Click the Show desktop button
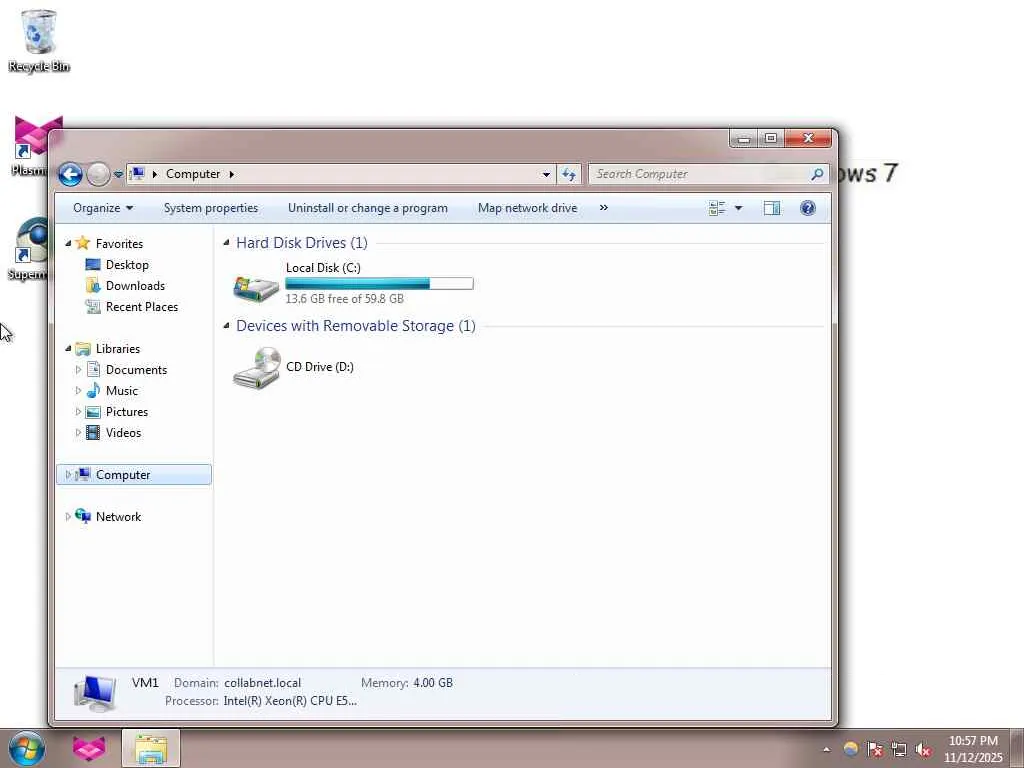This screenshot has width=1024, height=768. point(1017,748)
